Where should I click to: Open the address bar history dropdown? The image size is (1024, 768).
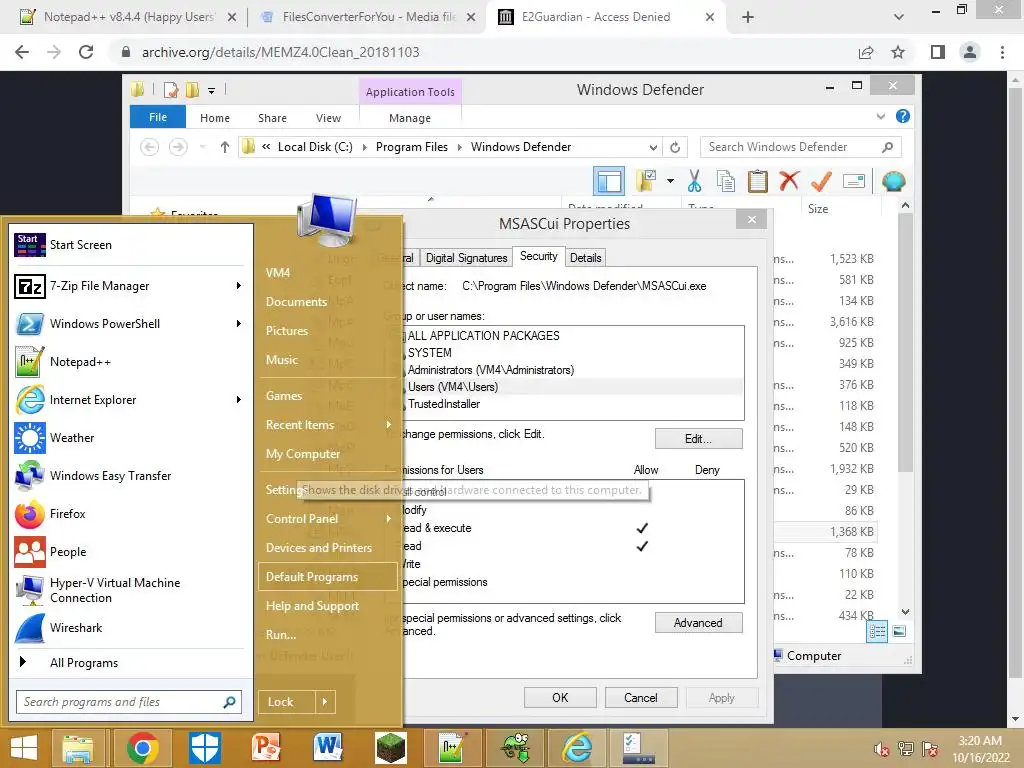tap(652, 148)
